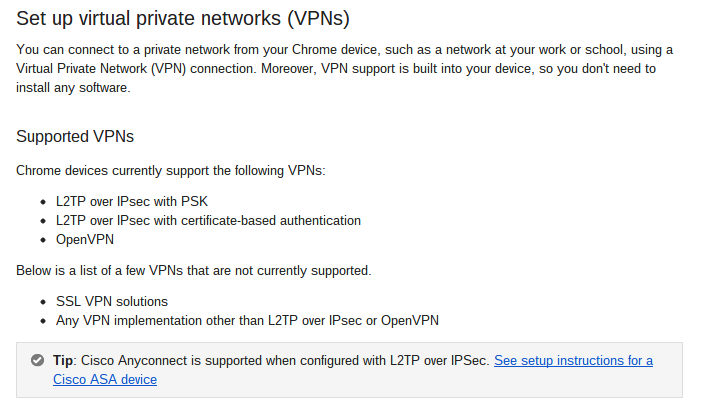Click the "OpenVPN" list item
704x415 pixels.
point(86,240)
